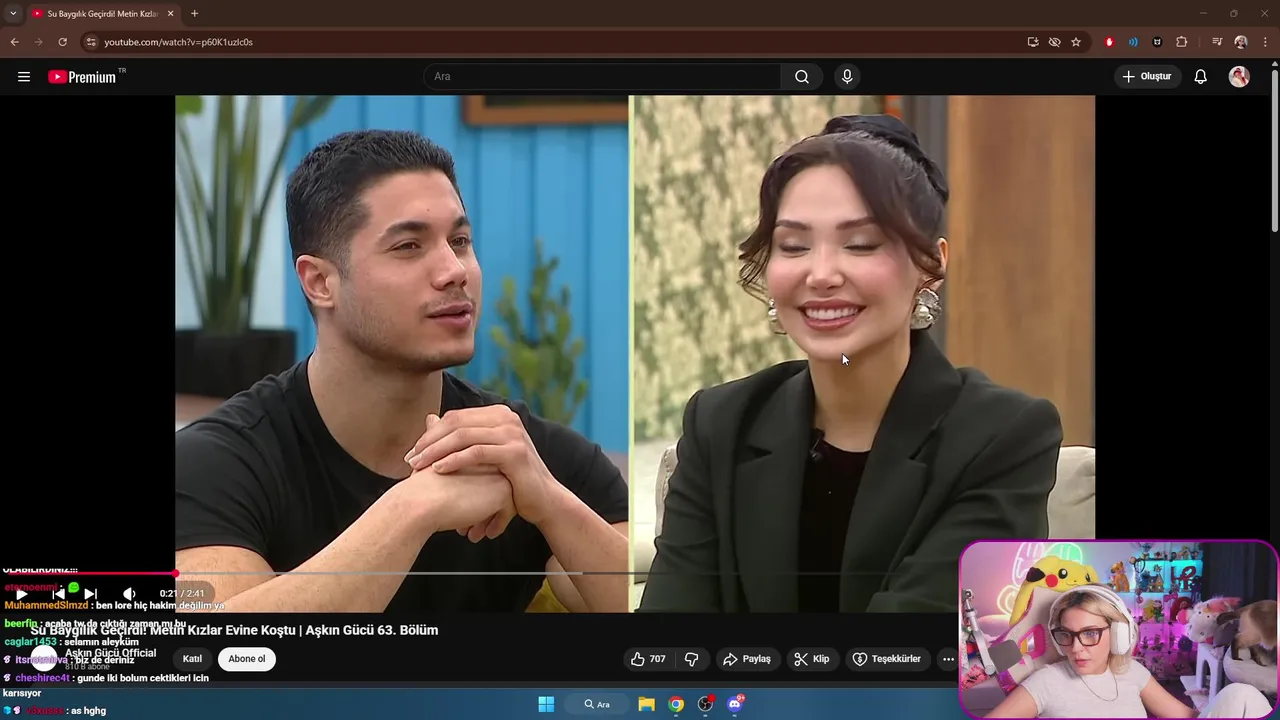This screenshot has height=720, width=1280.
Task: Install app via the address bar install icon
Action: (1033, 42)
